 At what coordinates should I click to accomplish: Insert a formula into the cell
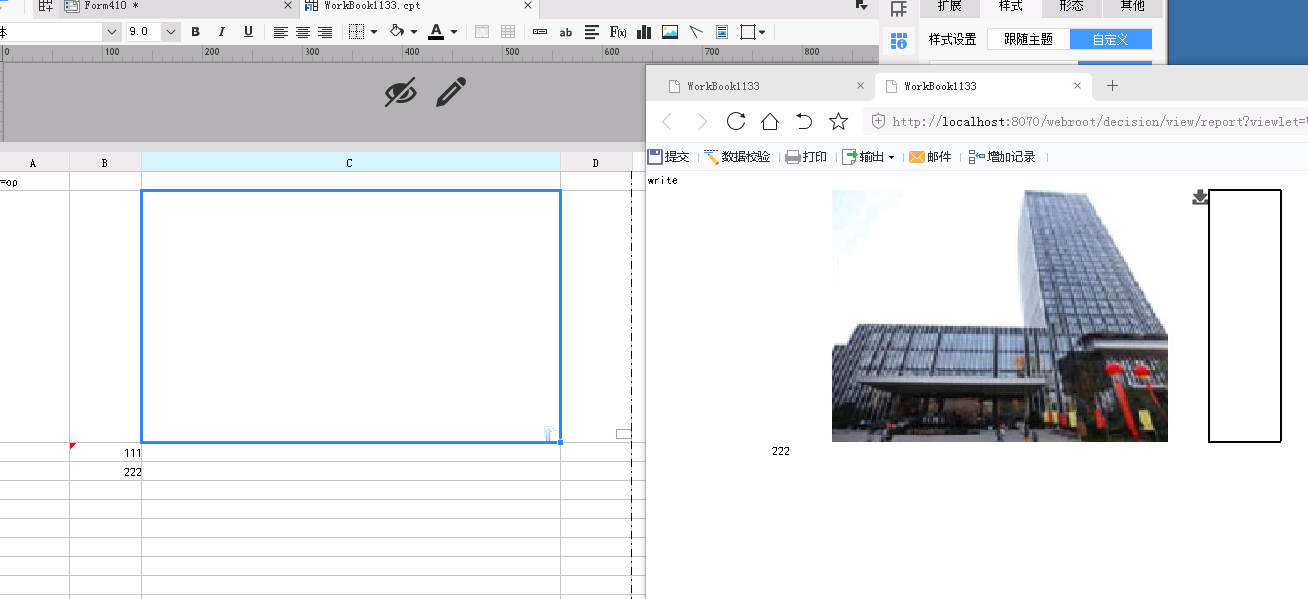coord(618,32)
